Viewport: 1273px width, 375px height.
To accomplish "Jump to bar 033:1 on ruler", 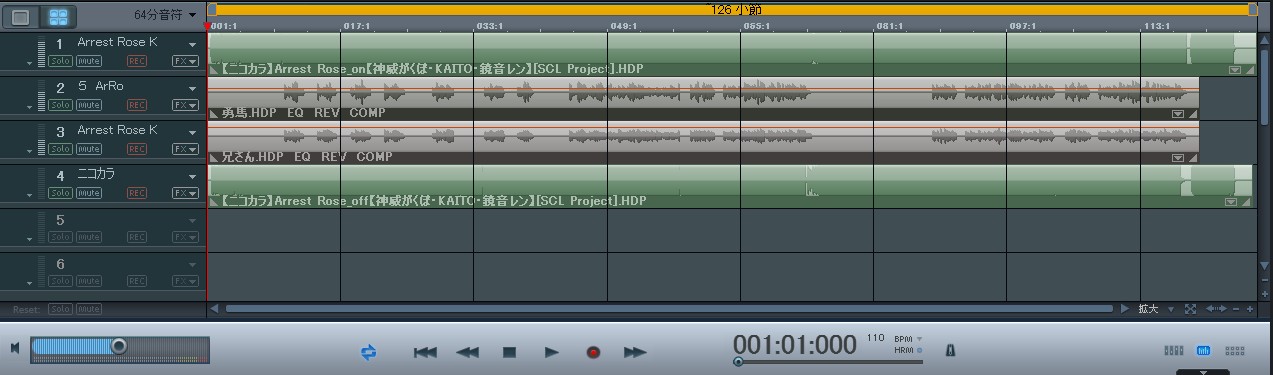I will click(490, 26).
